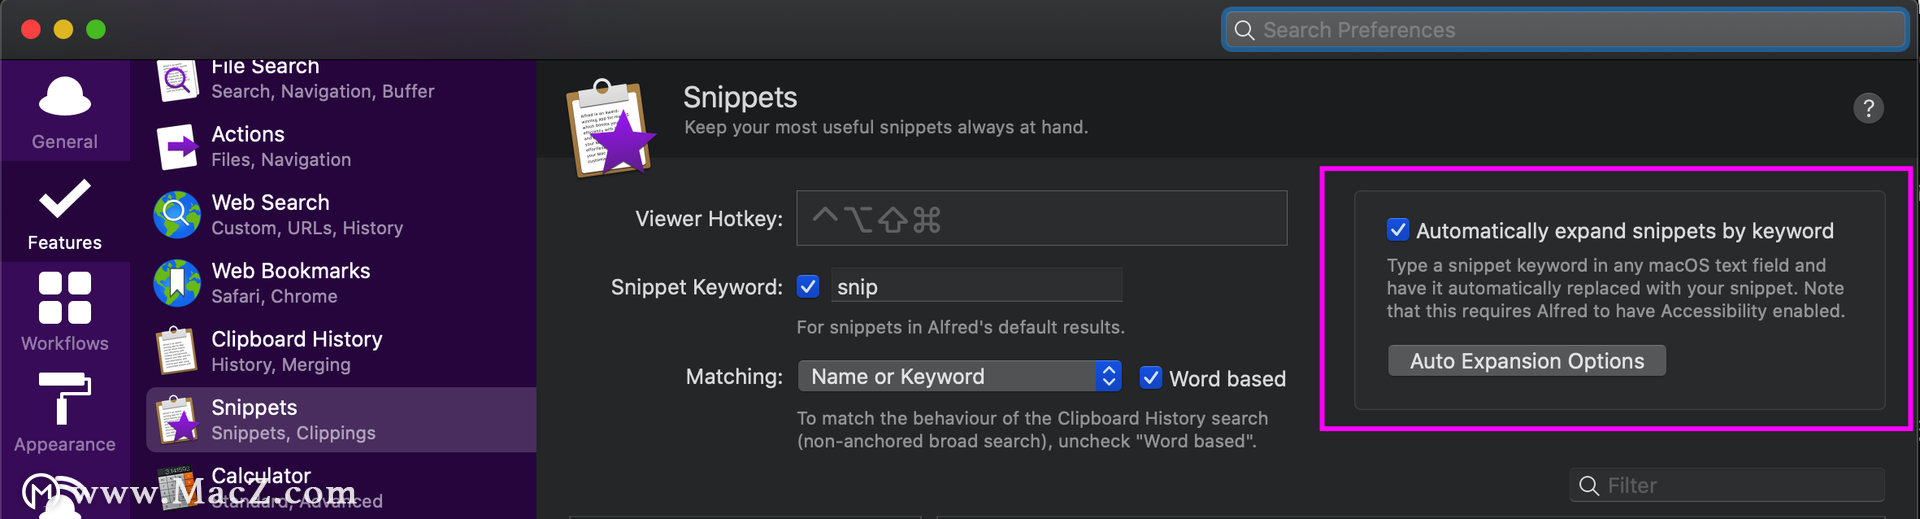Open the help question mark button
Screen dimensions: 1920x519
[x=1868, y=108]
